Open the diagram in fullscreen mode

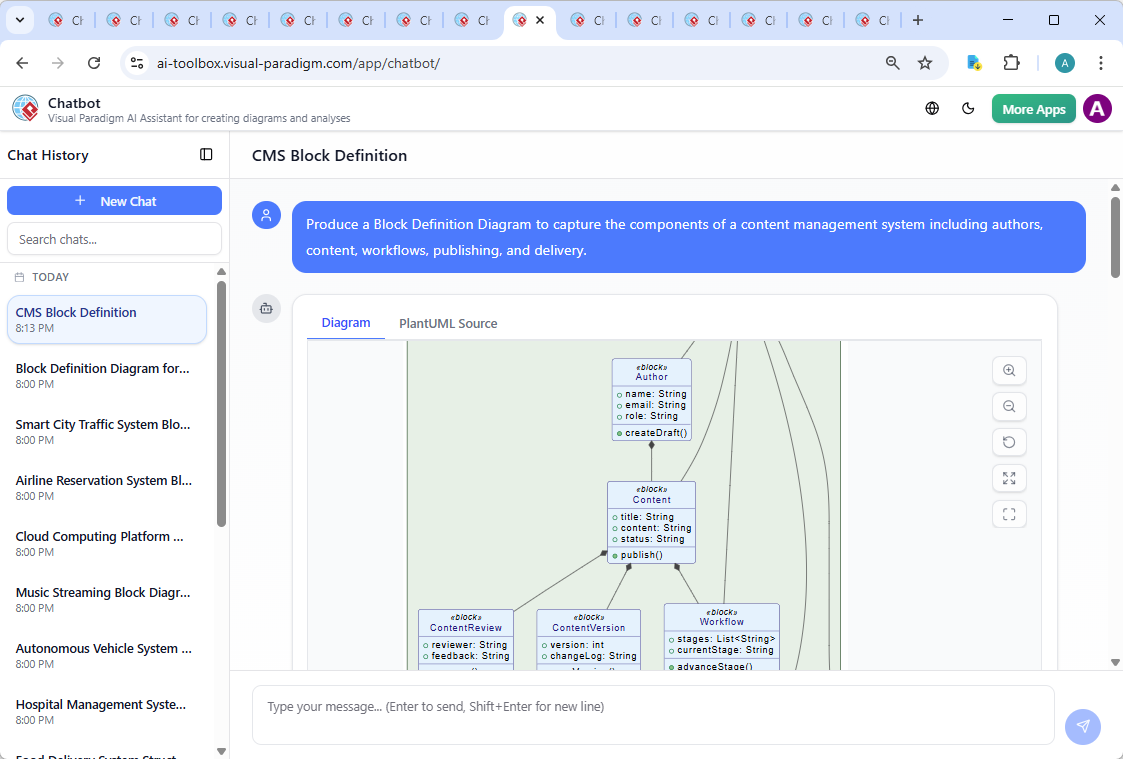1009,515
